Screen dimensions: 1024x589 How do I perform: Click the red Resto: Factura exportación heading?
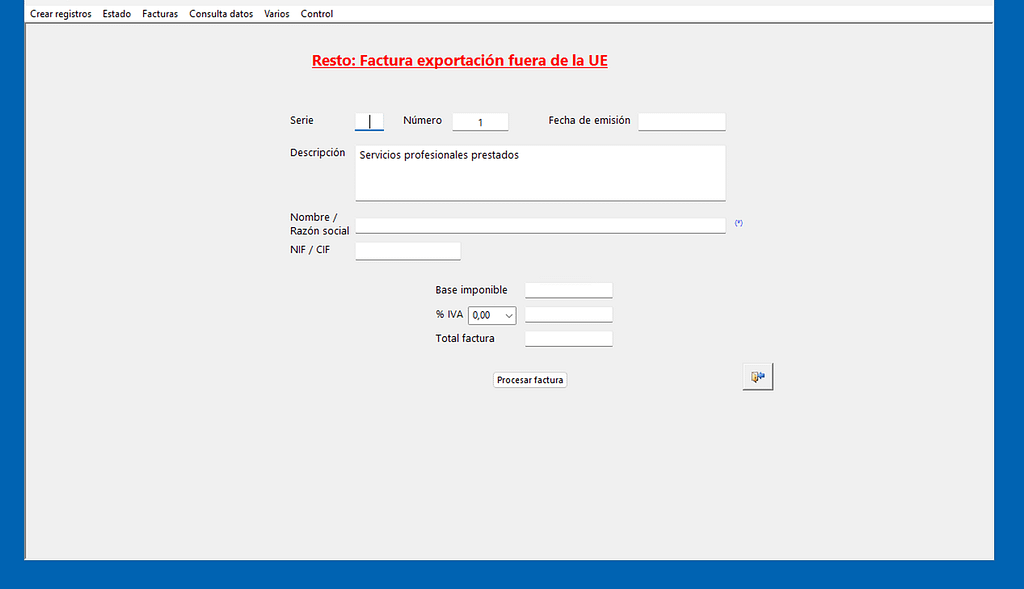click(x=459, y=61)
